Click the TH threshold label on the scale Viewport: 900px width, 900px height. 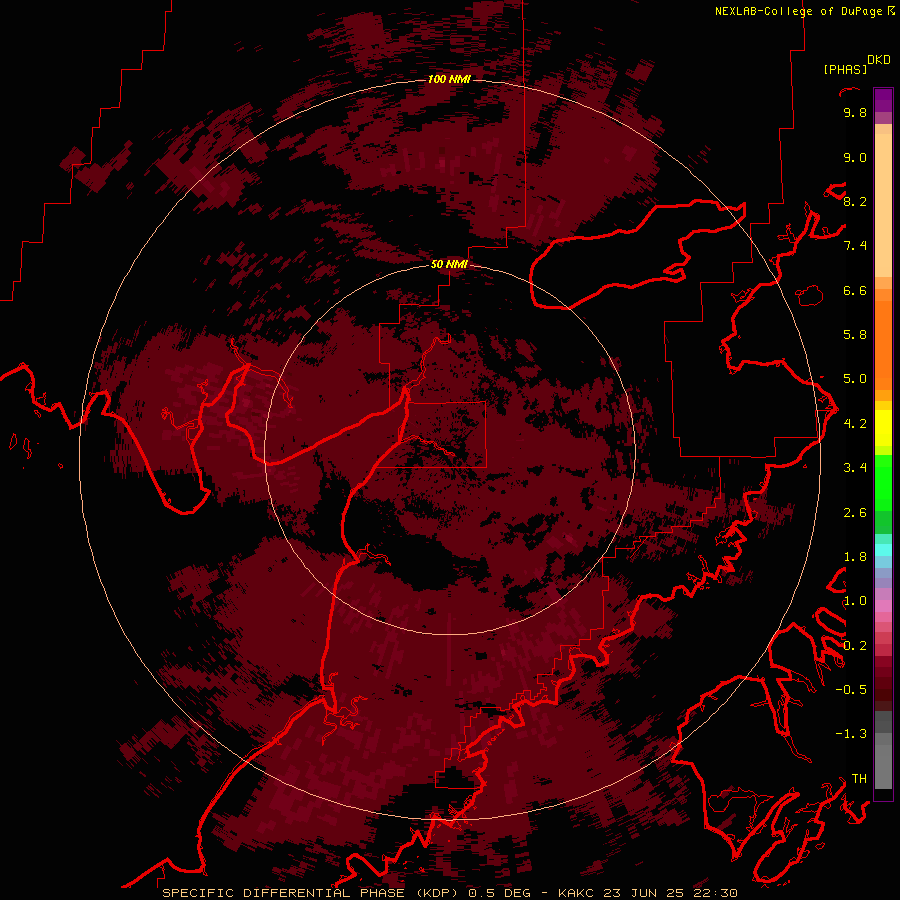tap(859, 779)
